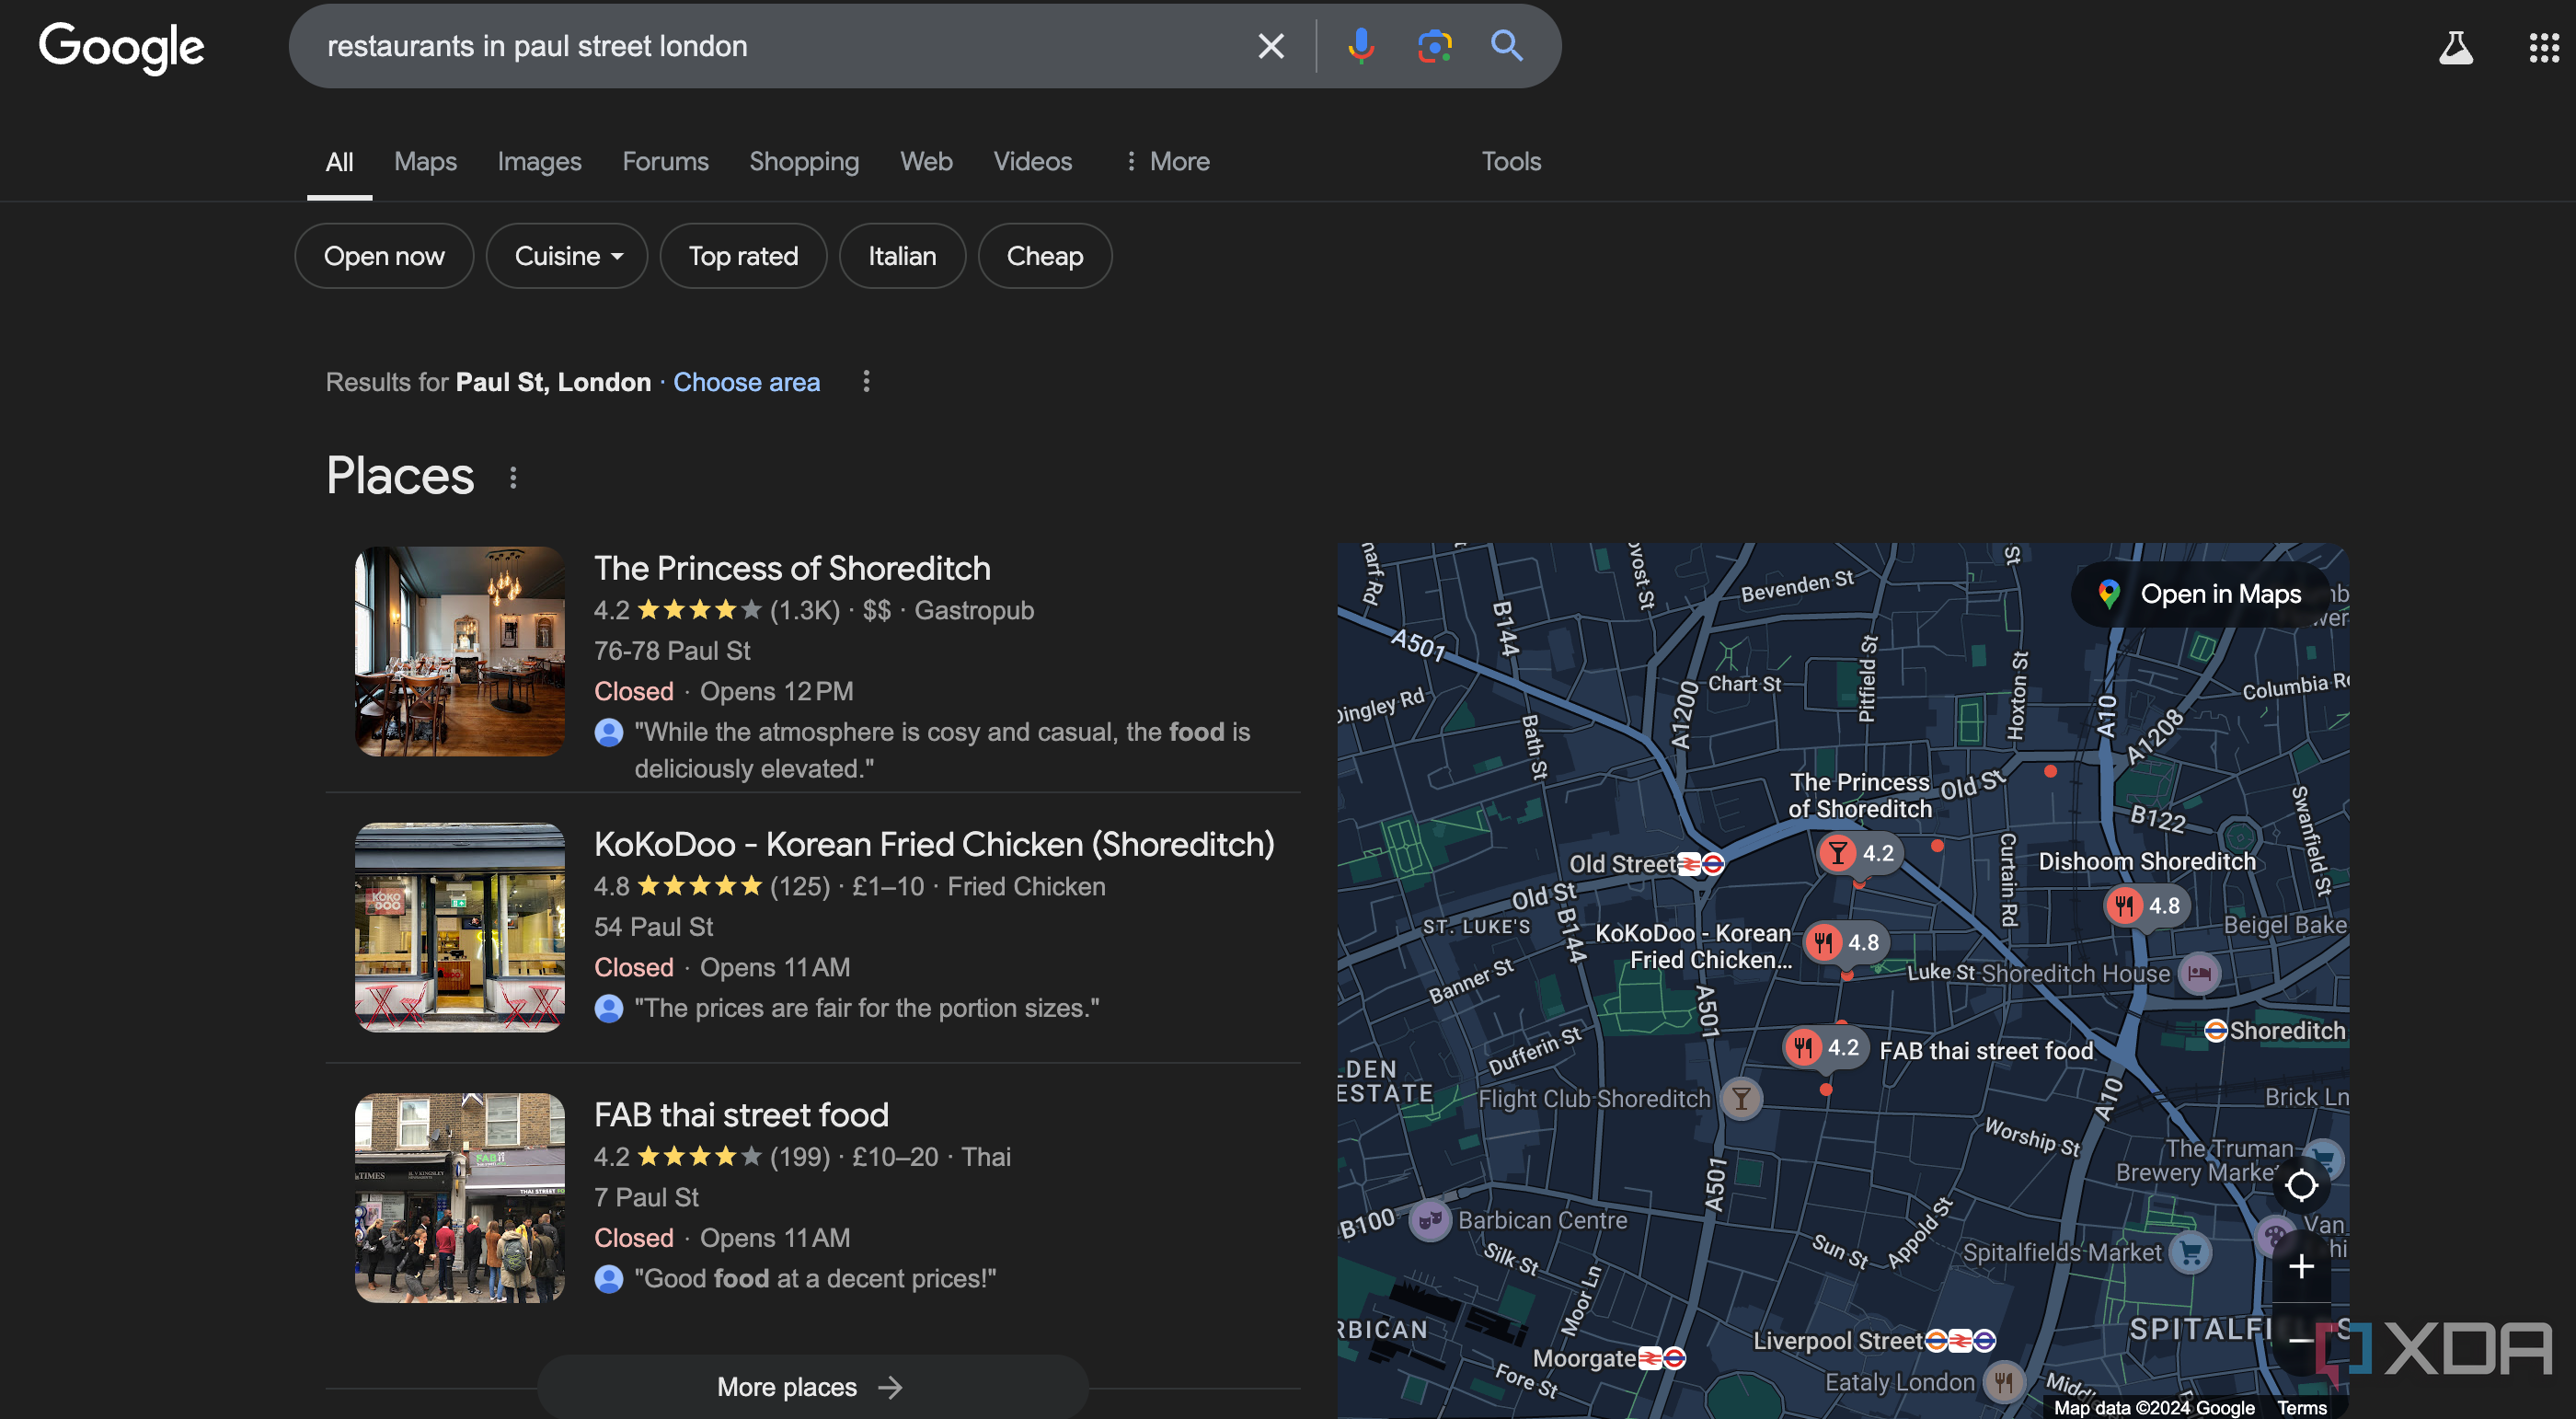Toggle the Italian filter chip

coord(902,256)
